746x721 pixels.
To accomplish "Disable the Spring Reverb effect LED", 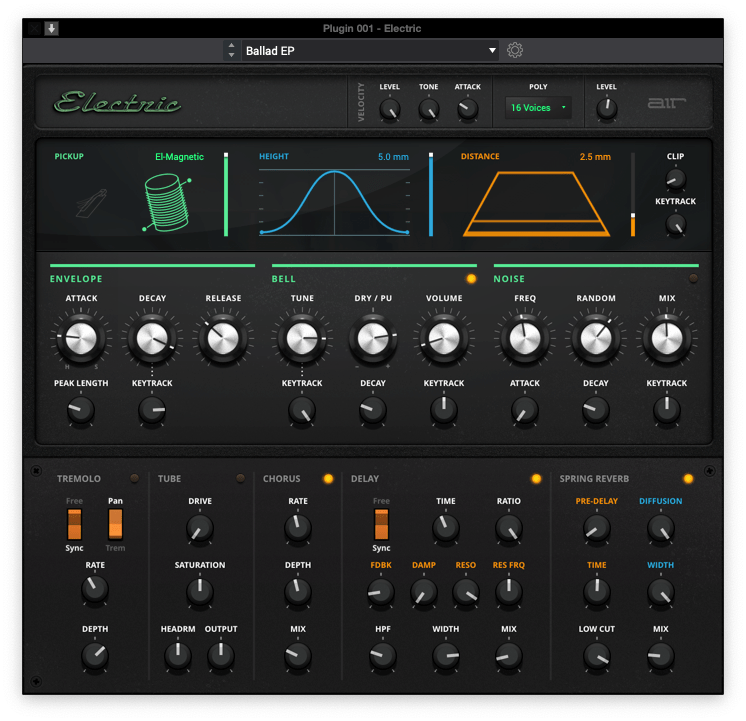I will pyautogui.click(x=688, y=478).
